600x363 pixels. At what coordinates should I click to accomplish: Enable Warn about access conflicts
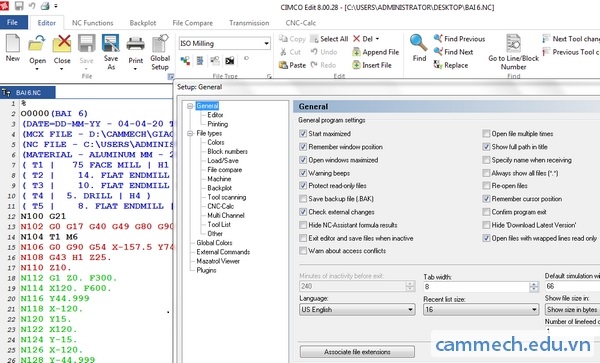click(303, 251)
